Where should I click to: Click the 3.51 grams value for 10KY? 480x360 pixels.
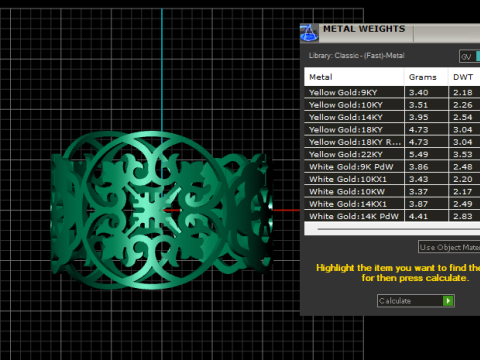coord(418,105)
